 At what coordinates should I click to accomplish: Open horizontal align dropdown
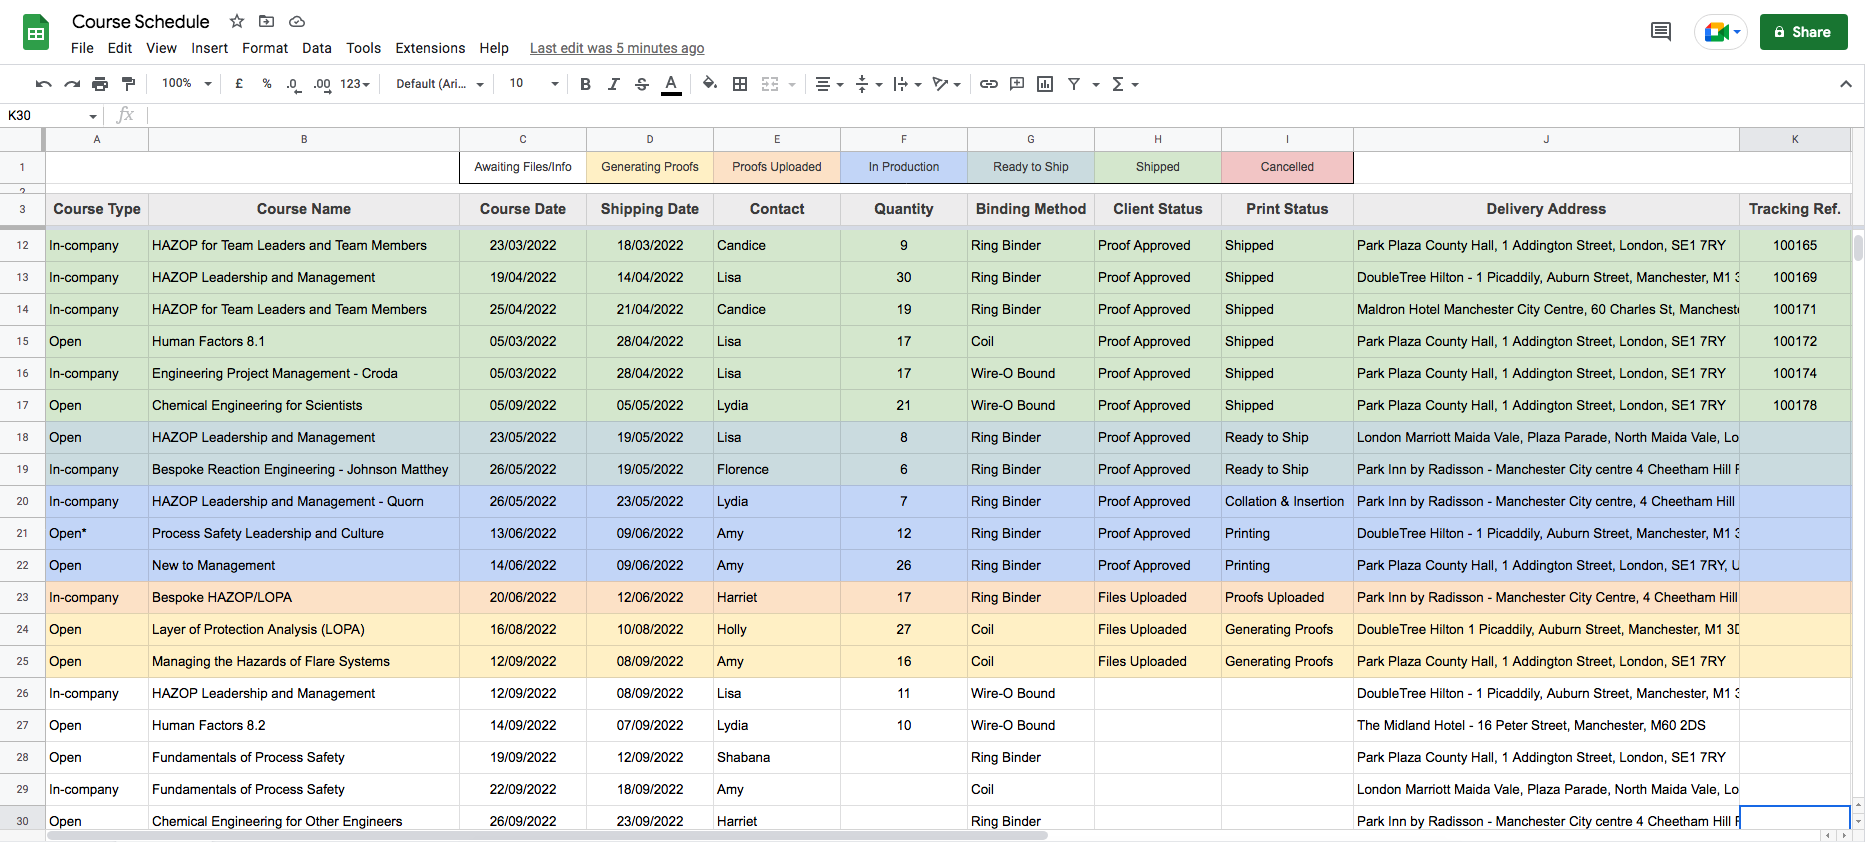click(829, 84)
